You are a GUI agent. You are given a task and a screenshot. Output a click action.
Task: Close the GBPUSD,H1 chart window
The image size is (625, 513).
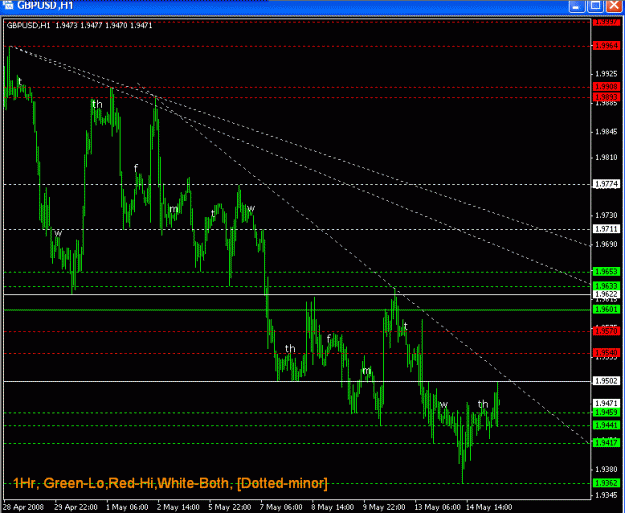[x=614, y=6]
